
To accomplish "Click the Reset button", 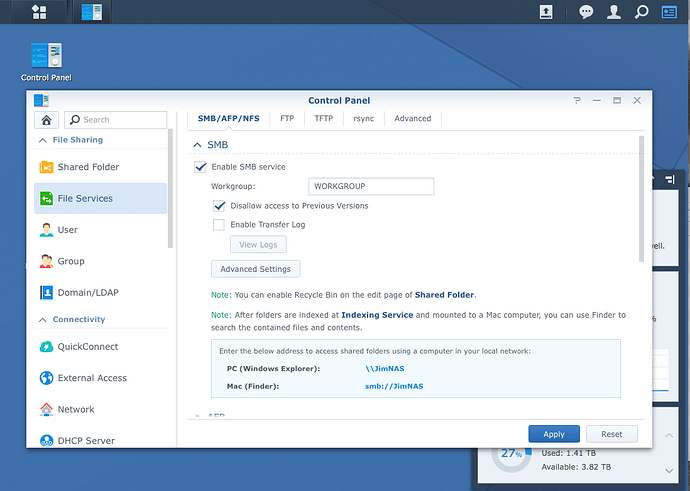I will (x=612, y=434).
